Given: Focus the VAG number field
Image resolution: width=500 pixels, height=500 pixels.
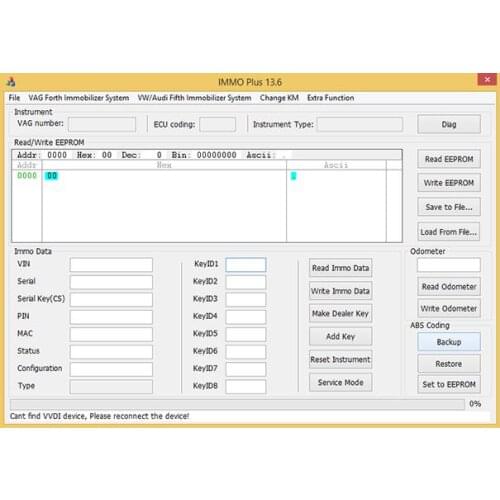Looking at the screenshot, I should (102, 124).
